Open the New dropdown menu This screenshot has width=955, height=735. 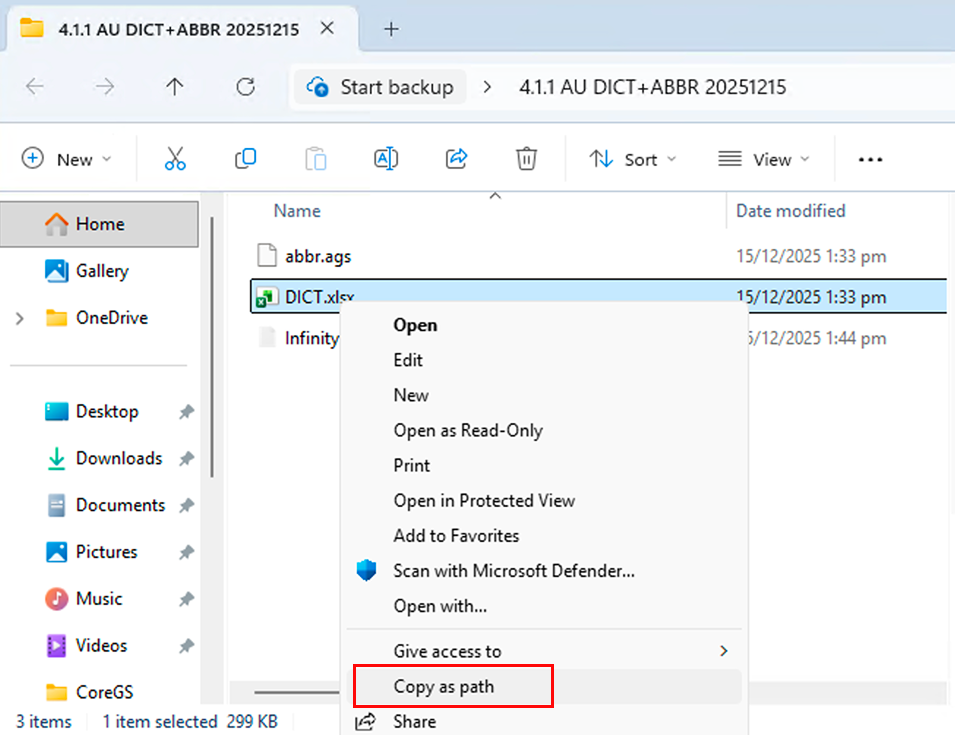coord(67,159)
